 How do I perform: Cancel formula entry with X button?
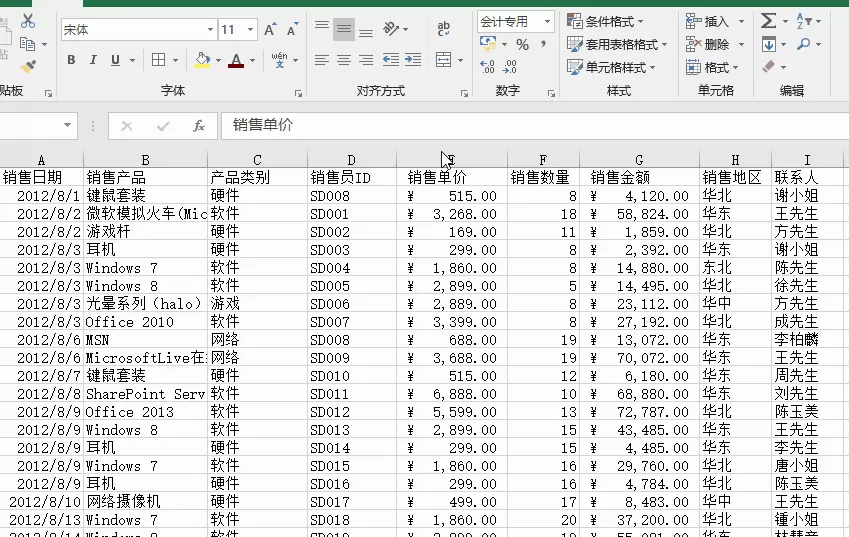(127, 126)
